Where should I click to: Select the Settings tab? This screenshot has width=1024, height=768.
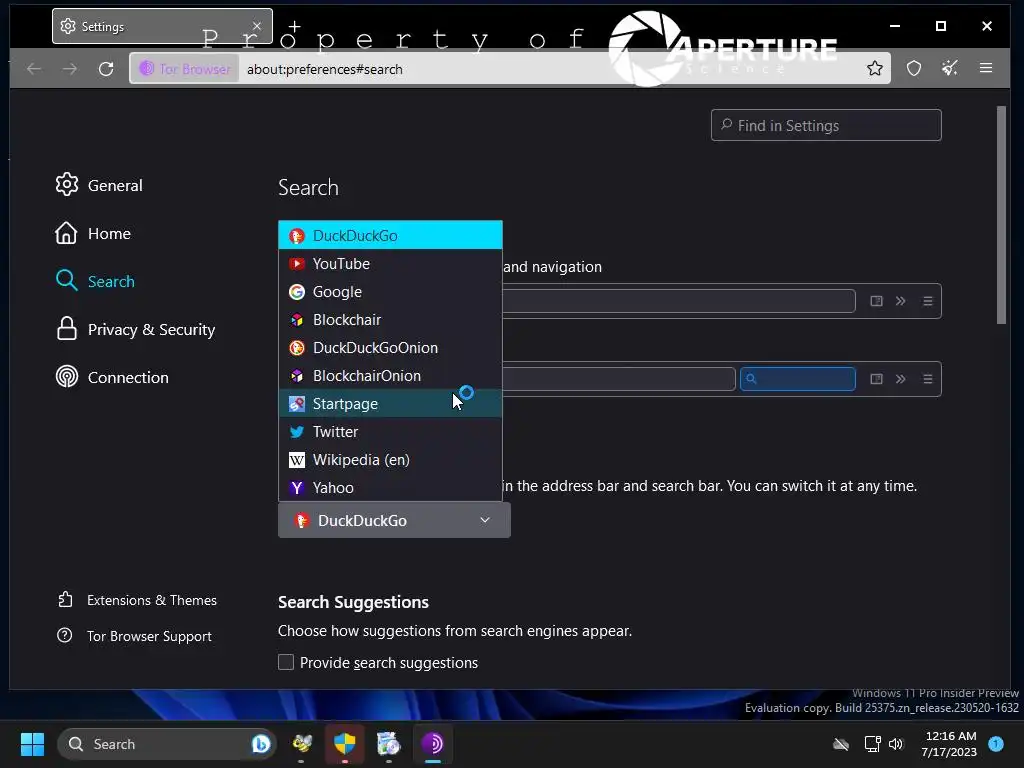[x=162, y=27]
